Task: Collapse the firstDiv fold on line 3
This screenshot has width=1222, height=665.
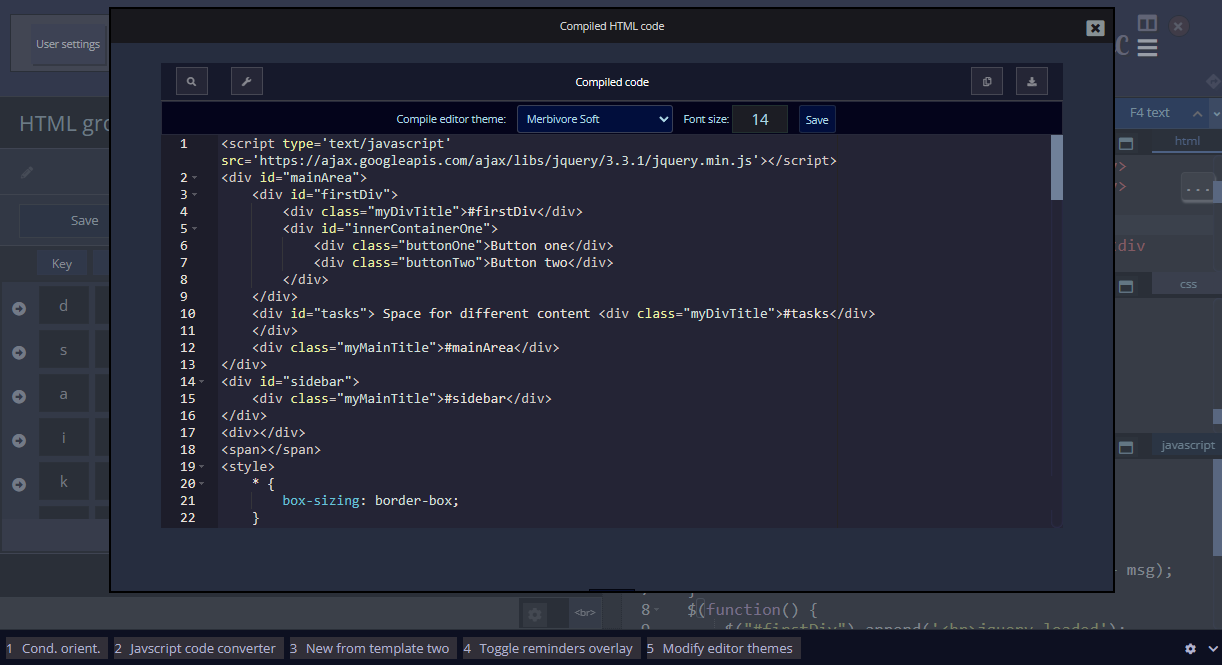Action: (x=195, y=195)
